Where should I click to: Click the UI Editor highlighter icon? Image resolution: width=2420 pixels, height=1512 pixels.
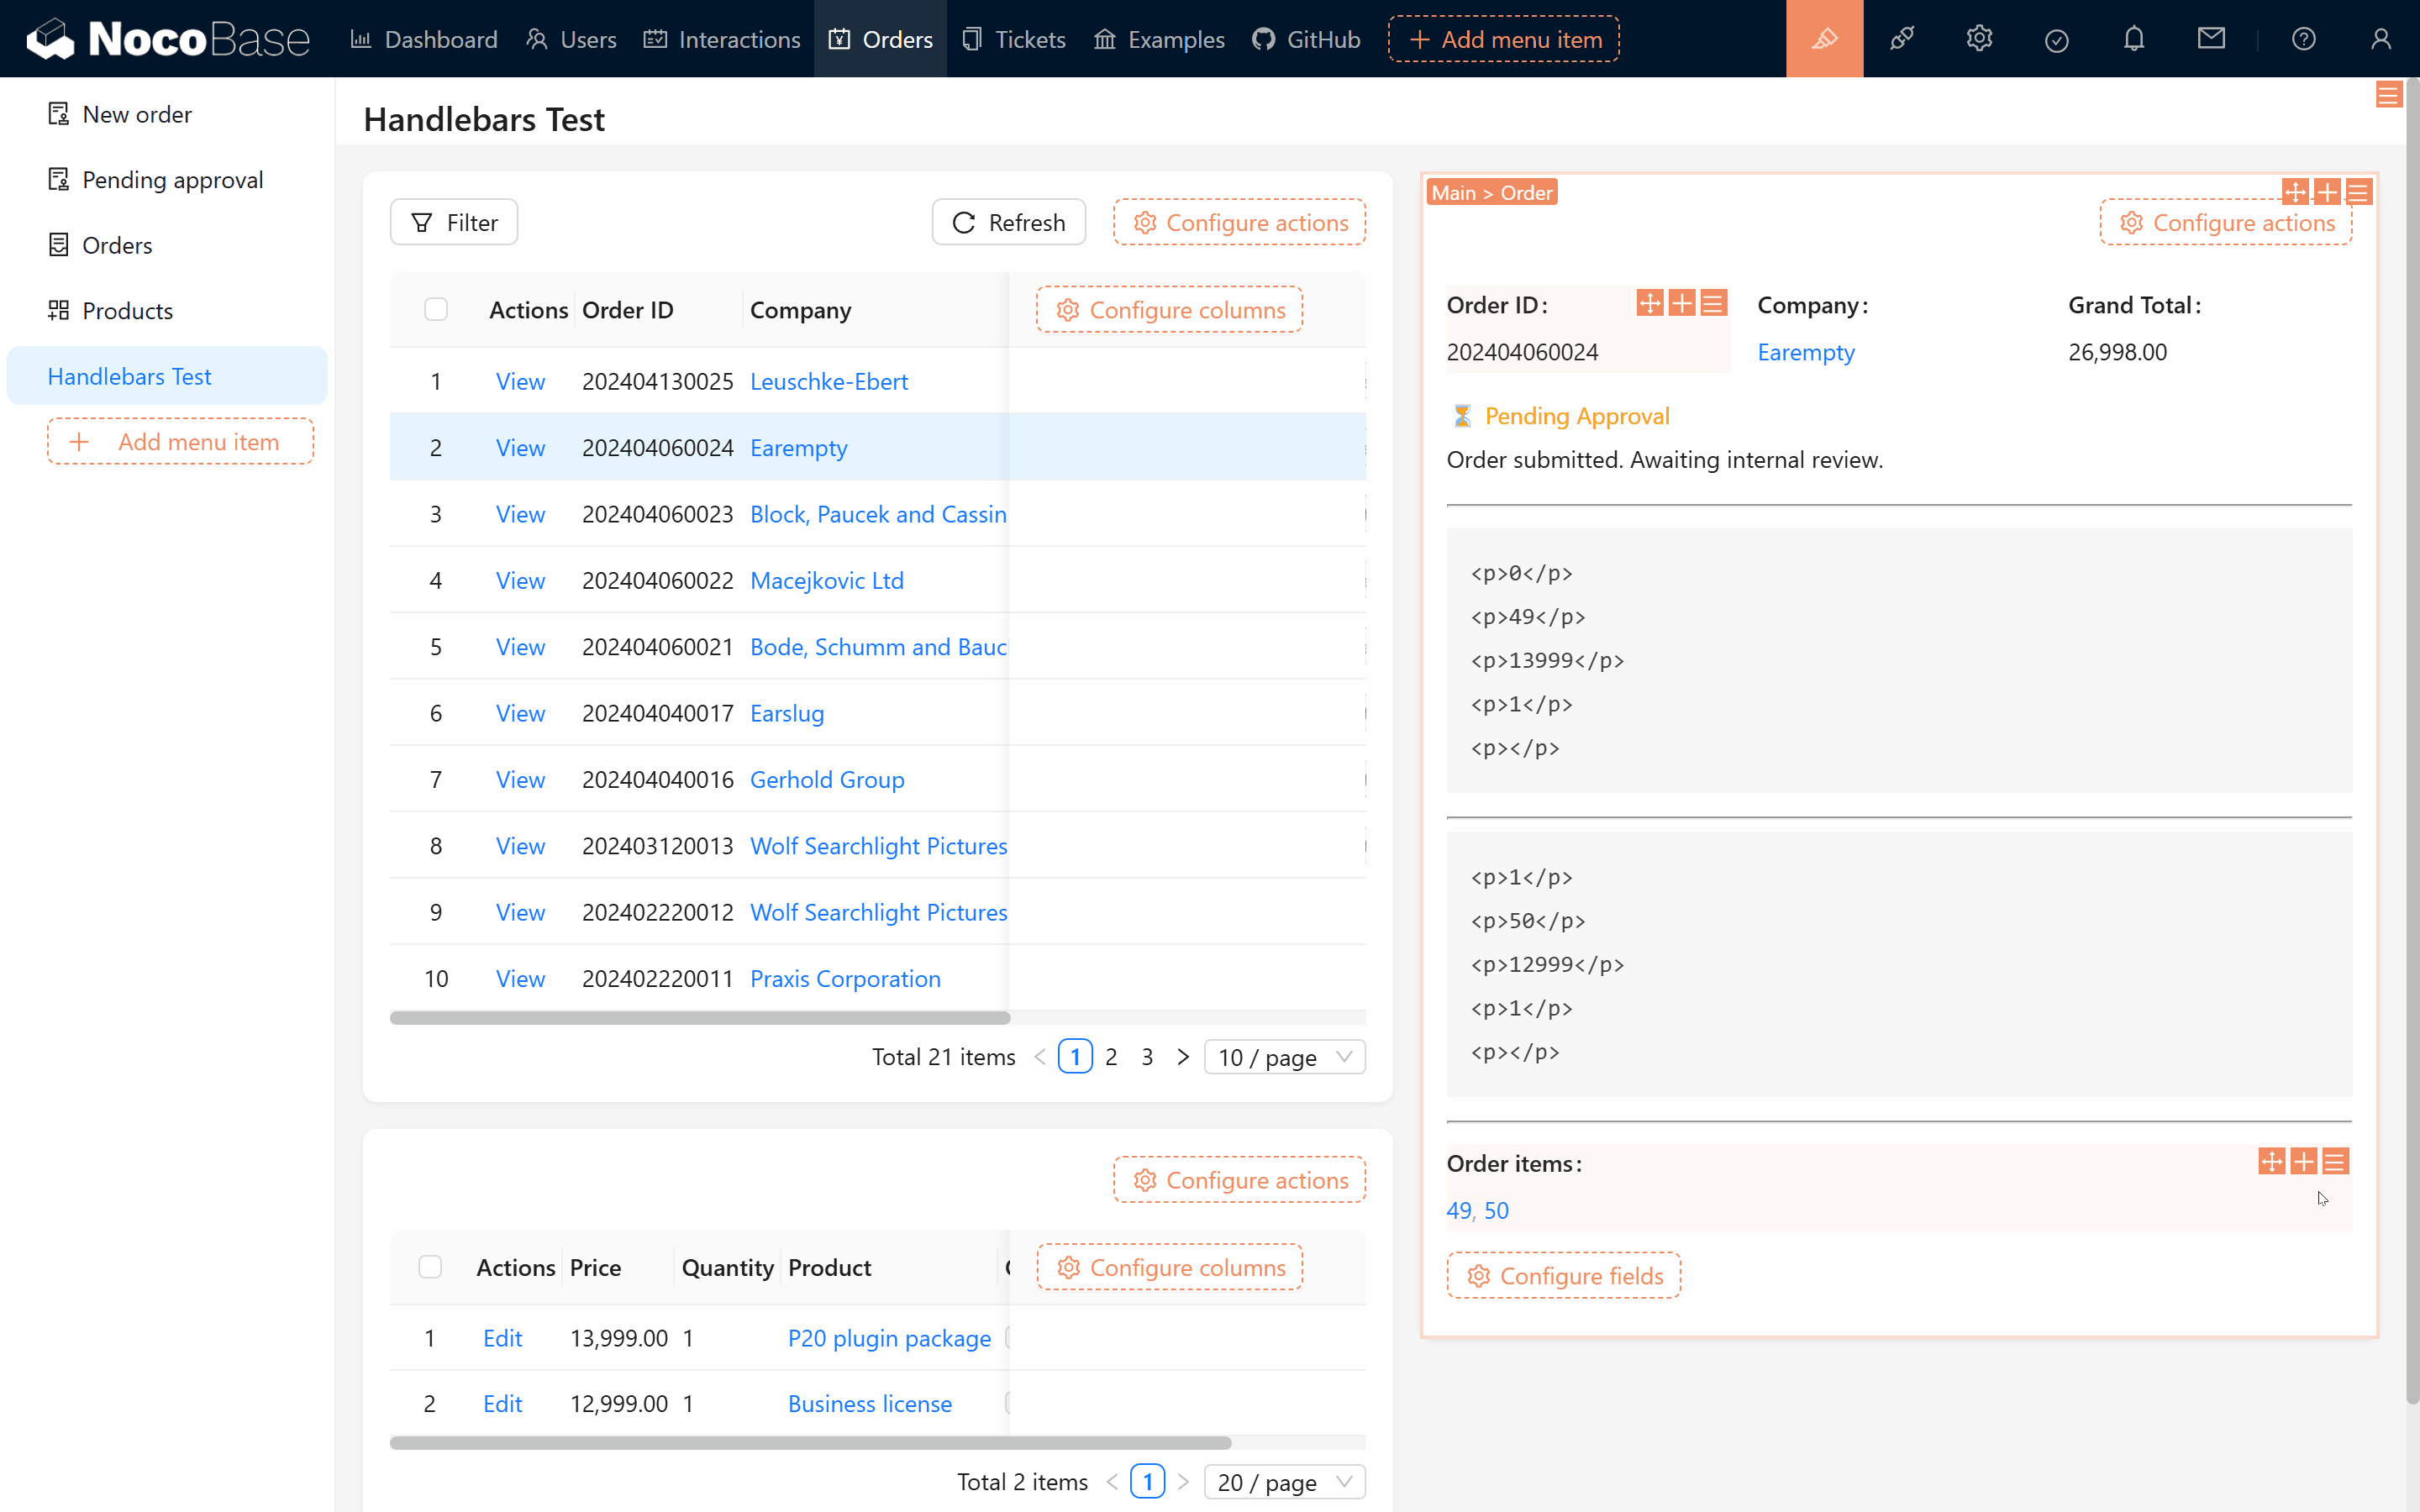pos(1824,39)
